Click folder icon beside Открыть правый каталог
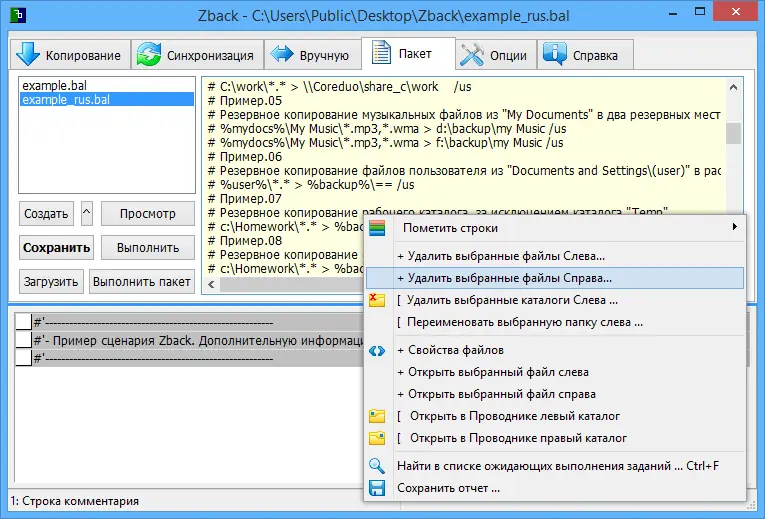The height and width of the screenshot is (519, 765). coord(377,438)
